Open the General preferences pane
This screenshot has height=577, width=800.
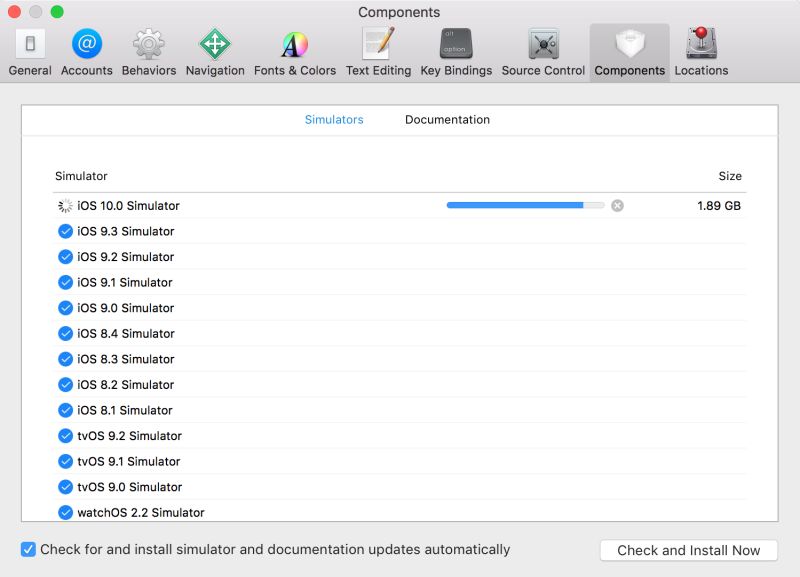[x=30, y=52]
